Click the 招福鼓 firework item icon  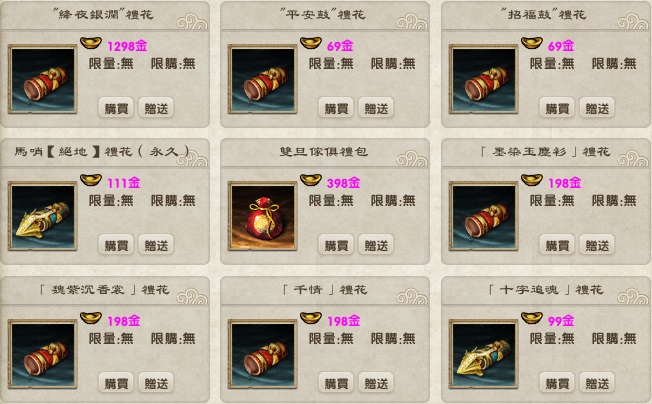[x=483, y=79]
